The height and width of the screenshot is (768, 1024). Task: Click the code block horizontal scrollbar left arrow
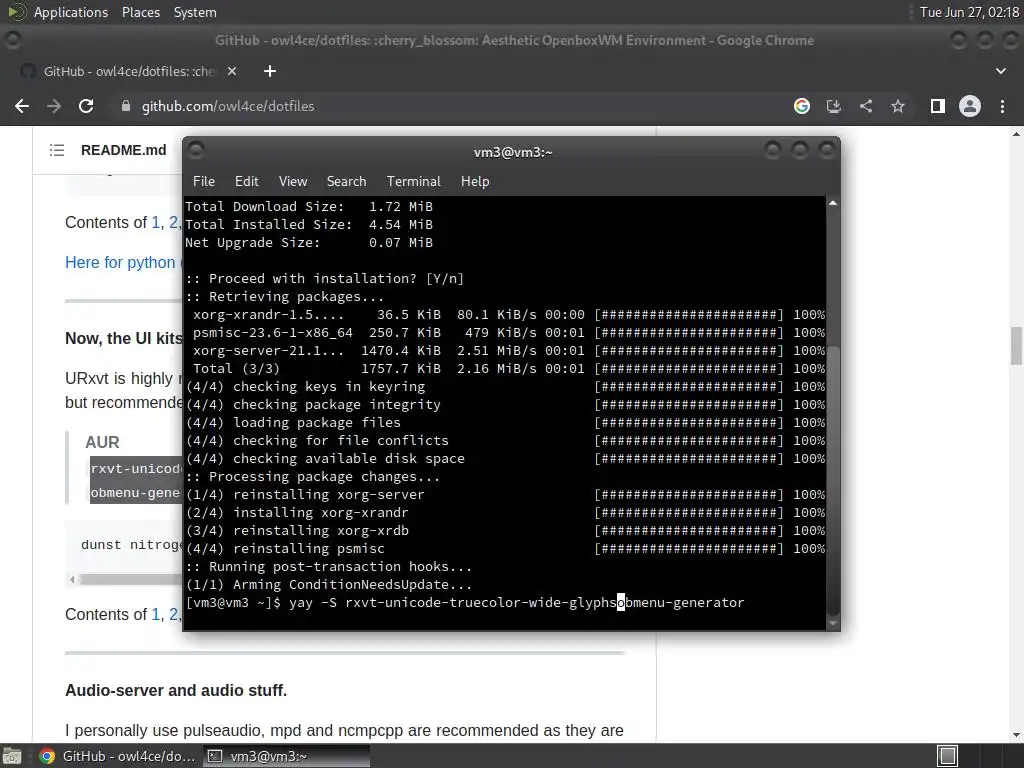pos(72,579)
